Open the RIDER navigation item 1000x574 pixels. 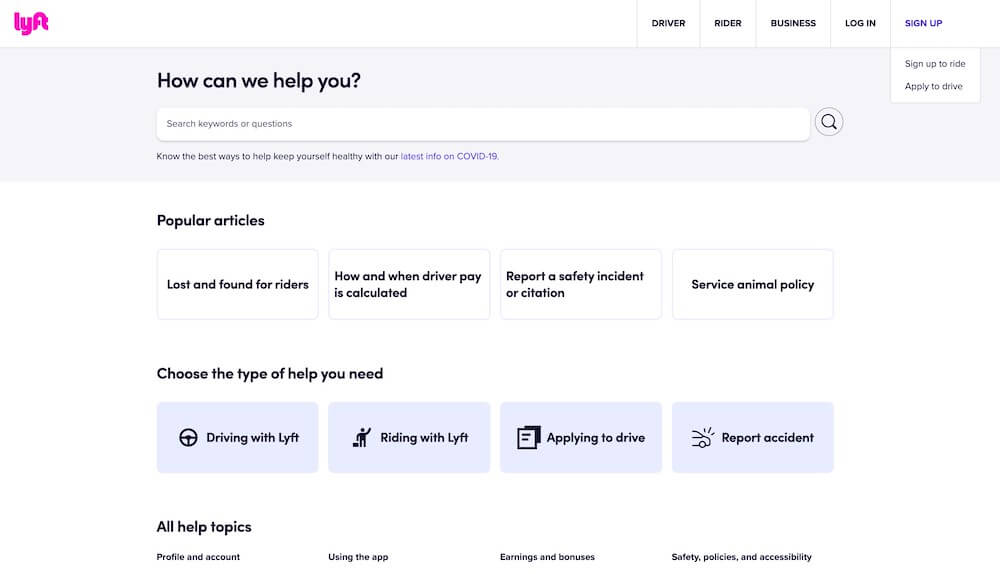click(x=728, y=23)
